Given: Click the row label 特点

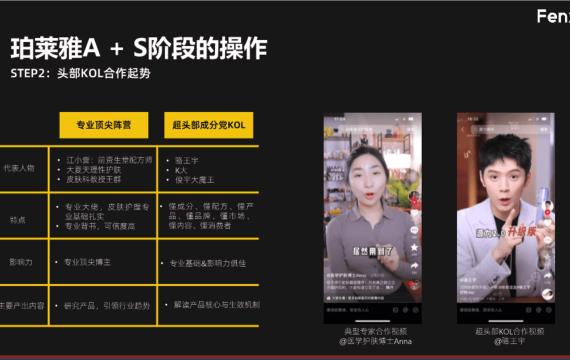Looking at the screenshot, I should (17, 220).
